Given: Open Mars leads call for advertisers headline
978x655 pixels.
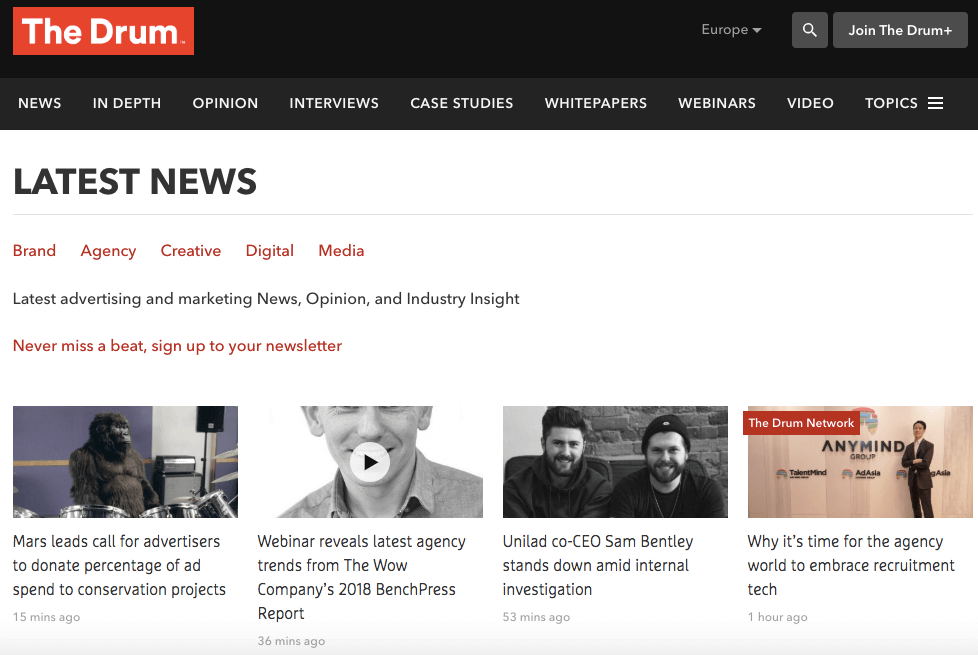Looking at the screenshot, I should [119, 565].
